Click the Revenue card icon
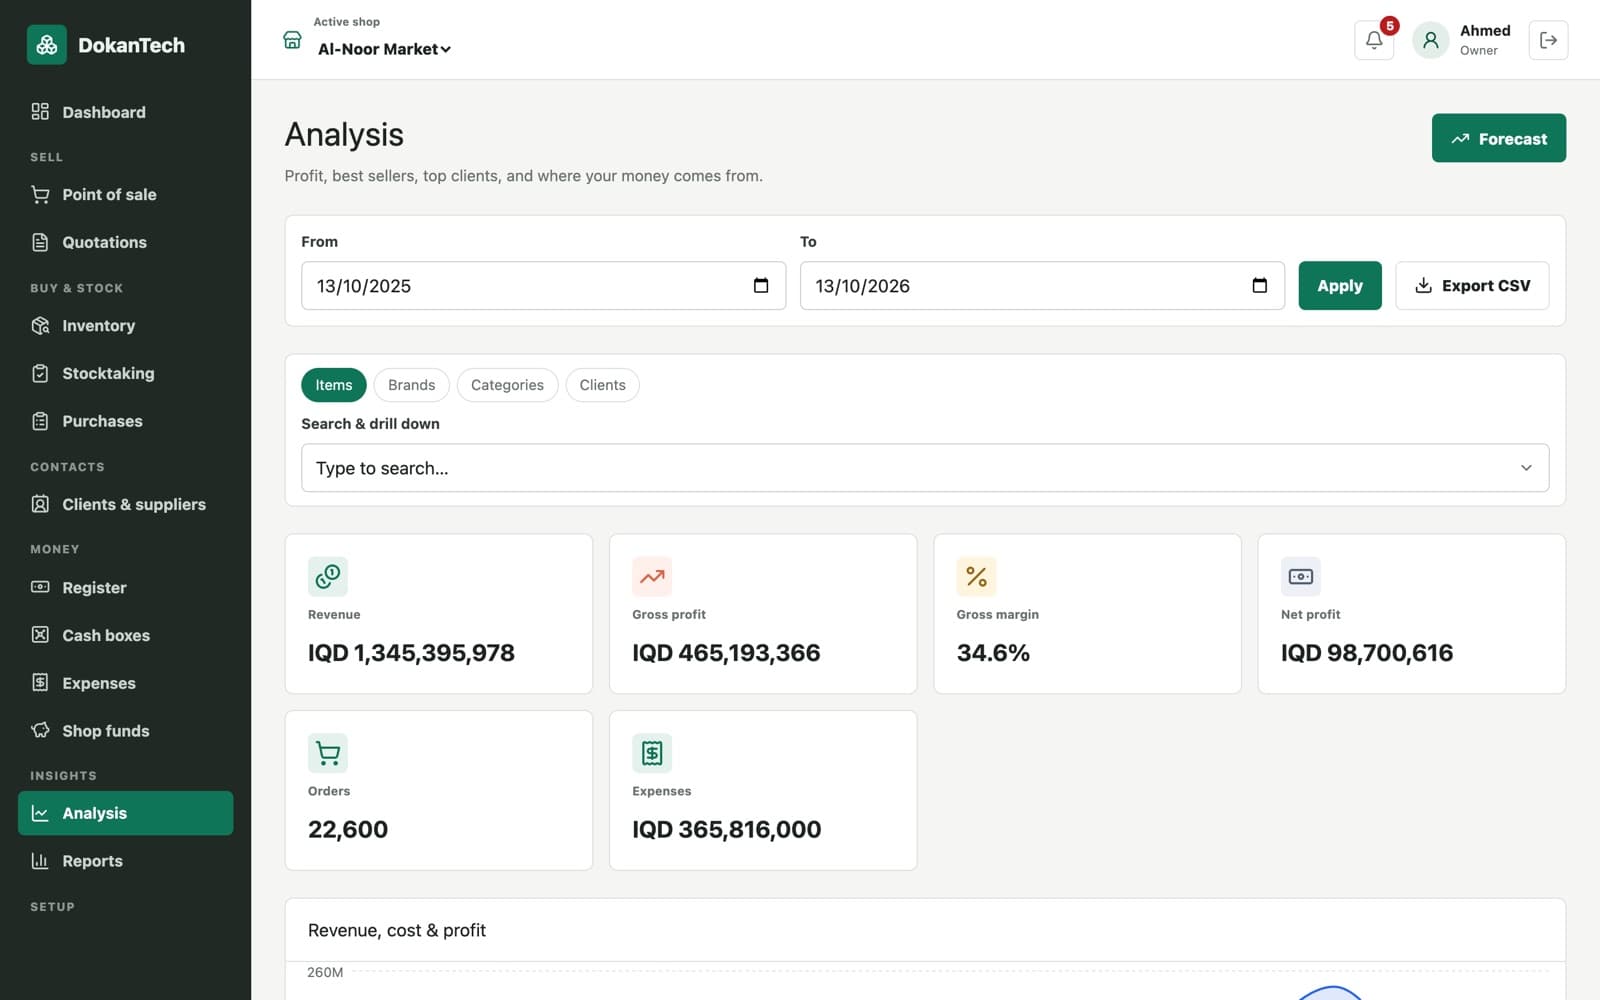Screen dimensions: 1600x1000 pos(328,576)
